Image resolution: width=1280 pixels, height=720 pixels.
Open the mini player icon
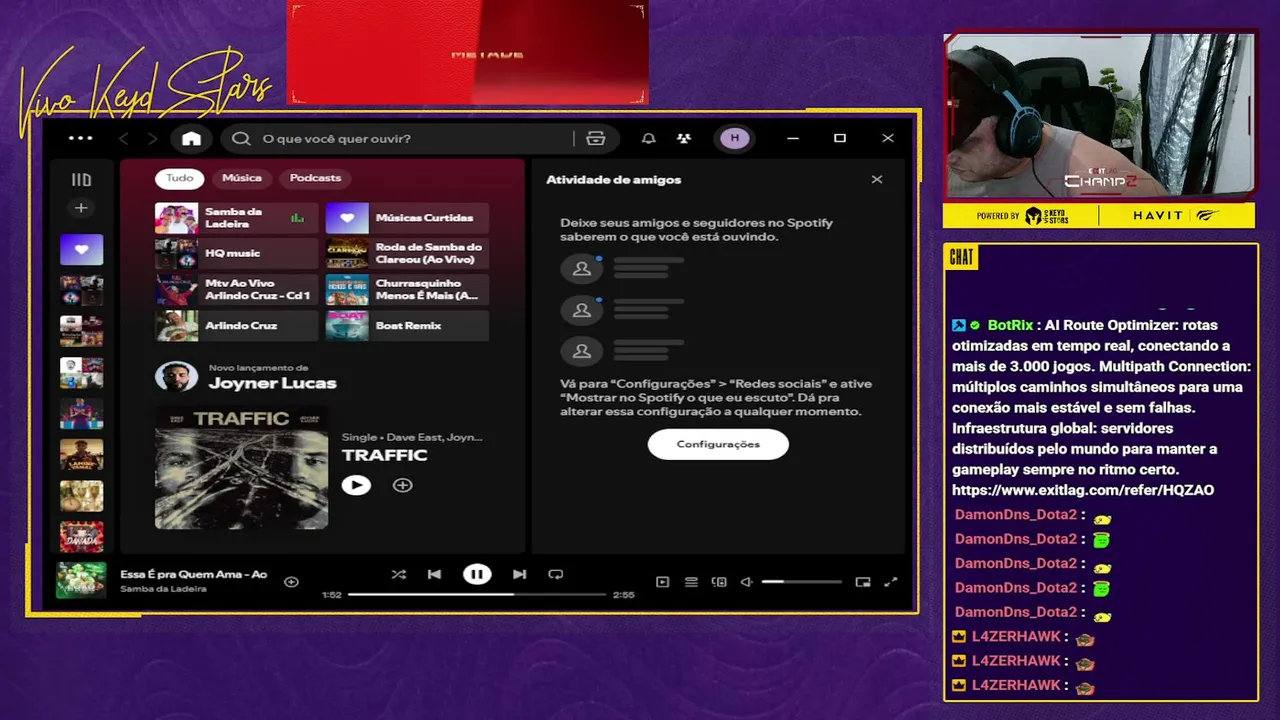click(863, 582)
